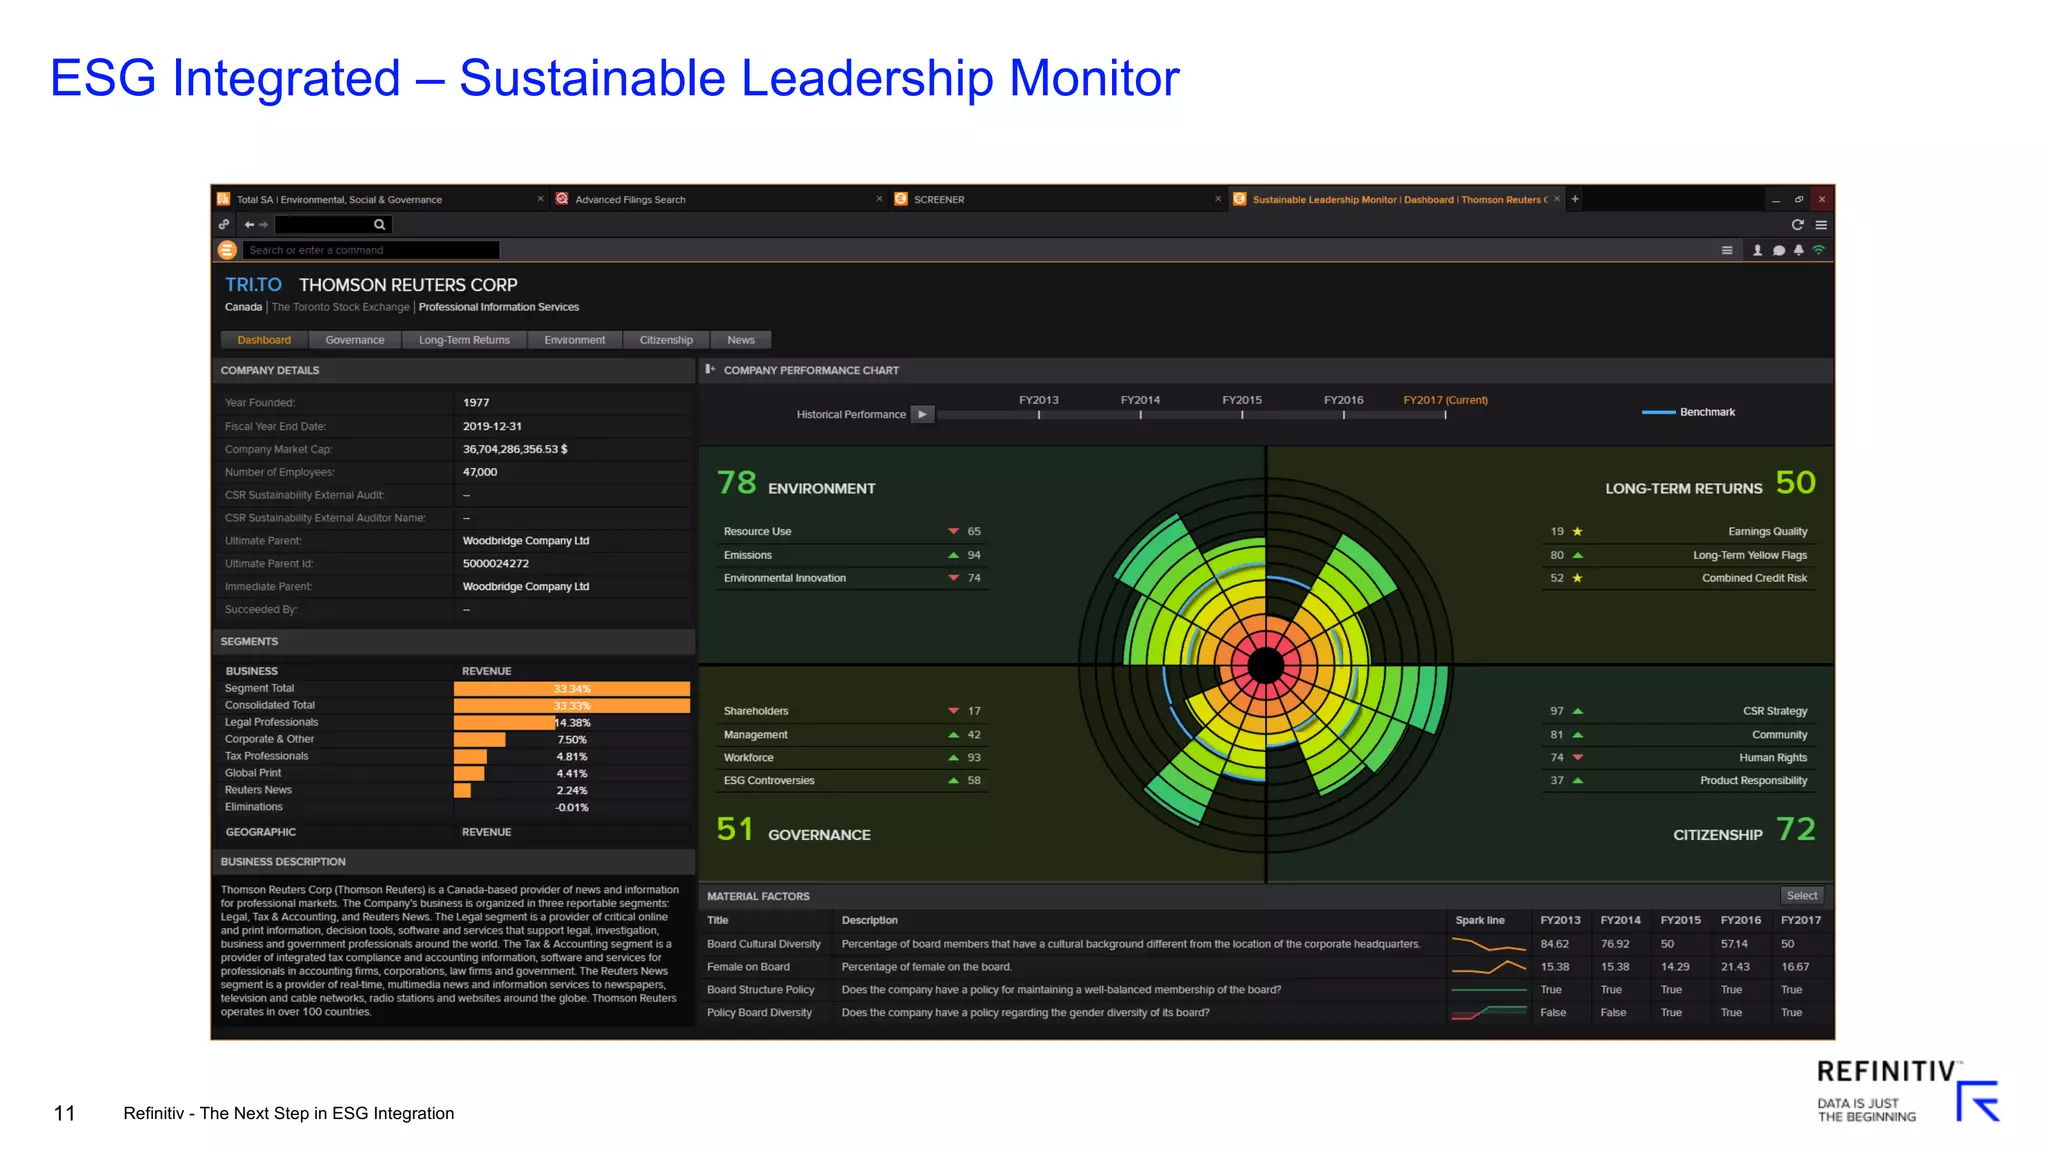Add a new tab with plus icon
This screenshot has width=2048, height=1152.
pos(1575,199)
